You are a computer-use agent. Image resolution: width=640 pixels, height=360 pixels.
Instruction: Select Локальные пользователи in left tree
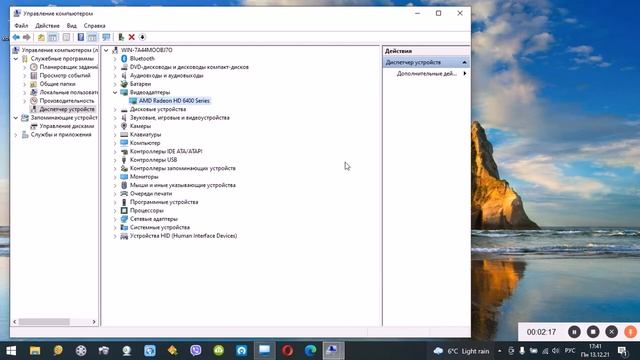(69, 93)
